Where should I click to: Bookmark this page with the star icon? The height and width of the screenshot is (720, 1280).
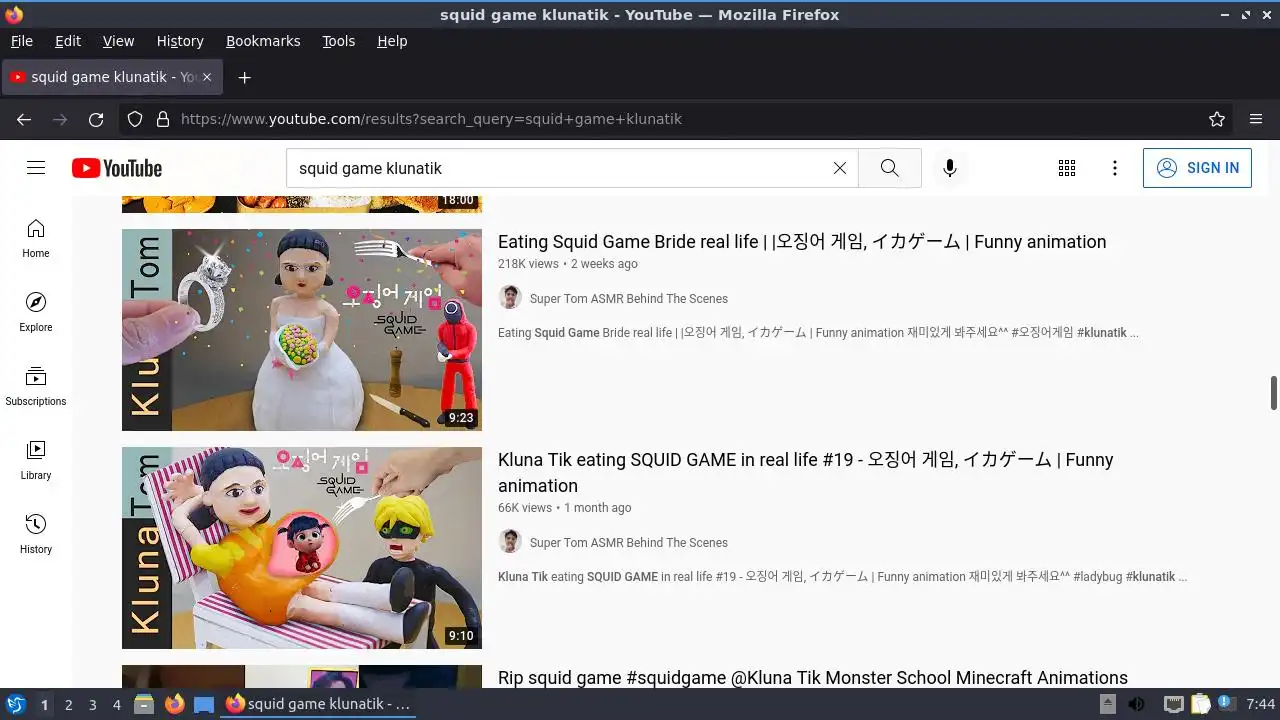[1217, 119]
